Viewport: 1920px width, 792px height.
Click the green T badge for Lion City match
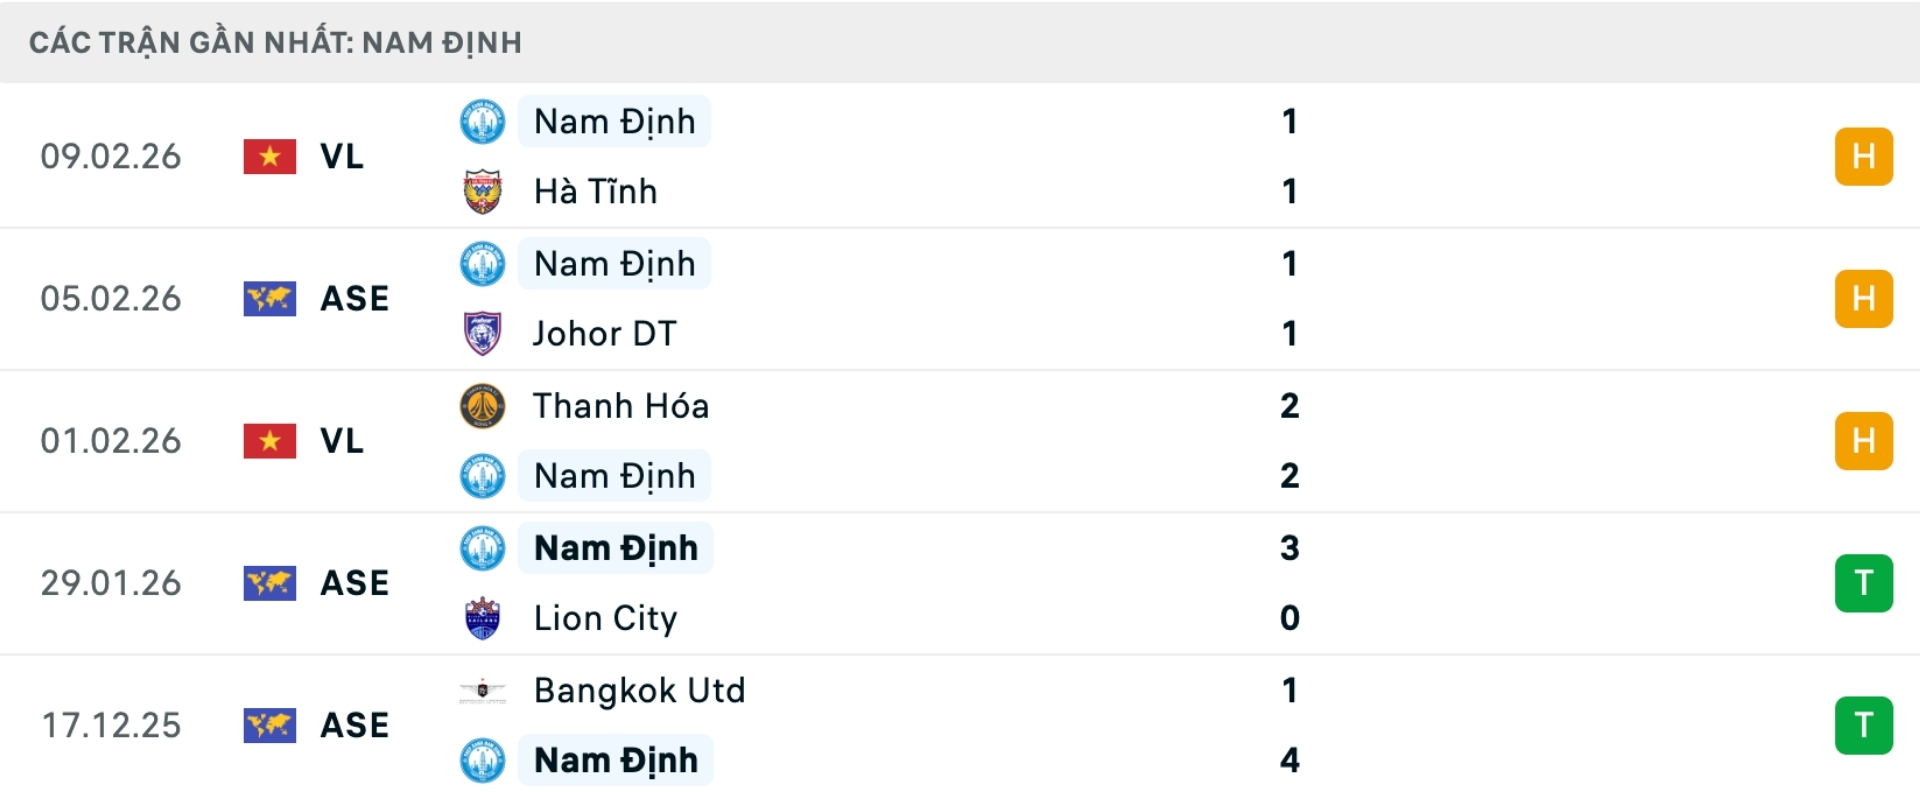(1863, 583)
